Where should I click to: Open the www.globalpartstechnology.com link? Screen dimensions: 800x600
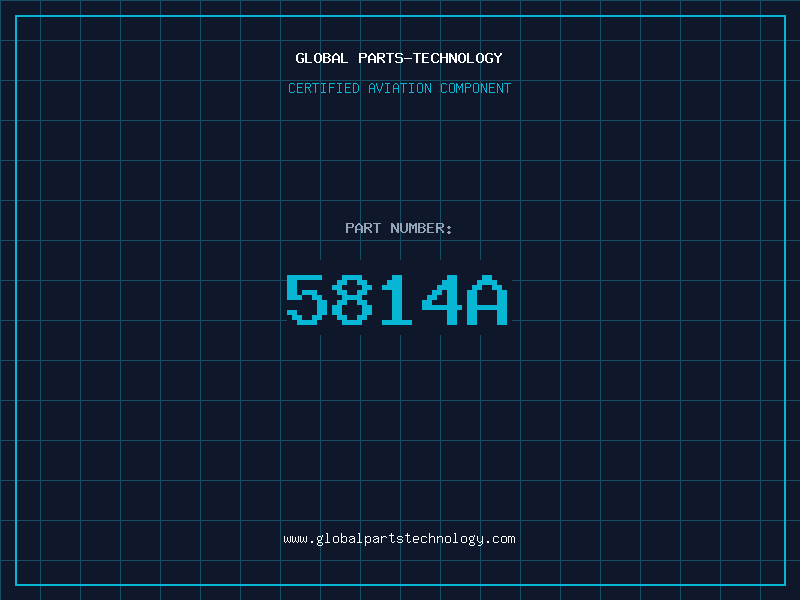pyautogui.click(x=399, y=539)
